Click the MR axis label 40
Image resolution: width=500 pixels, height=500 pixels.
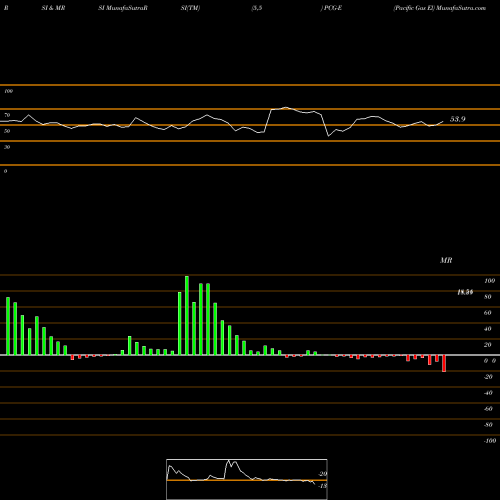pos(488,329)
